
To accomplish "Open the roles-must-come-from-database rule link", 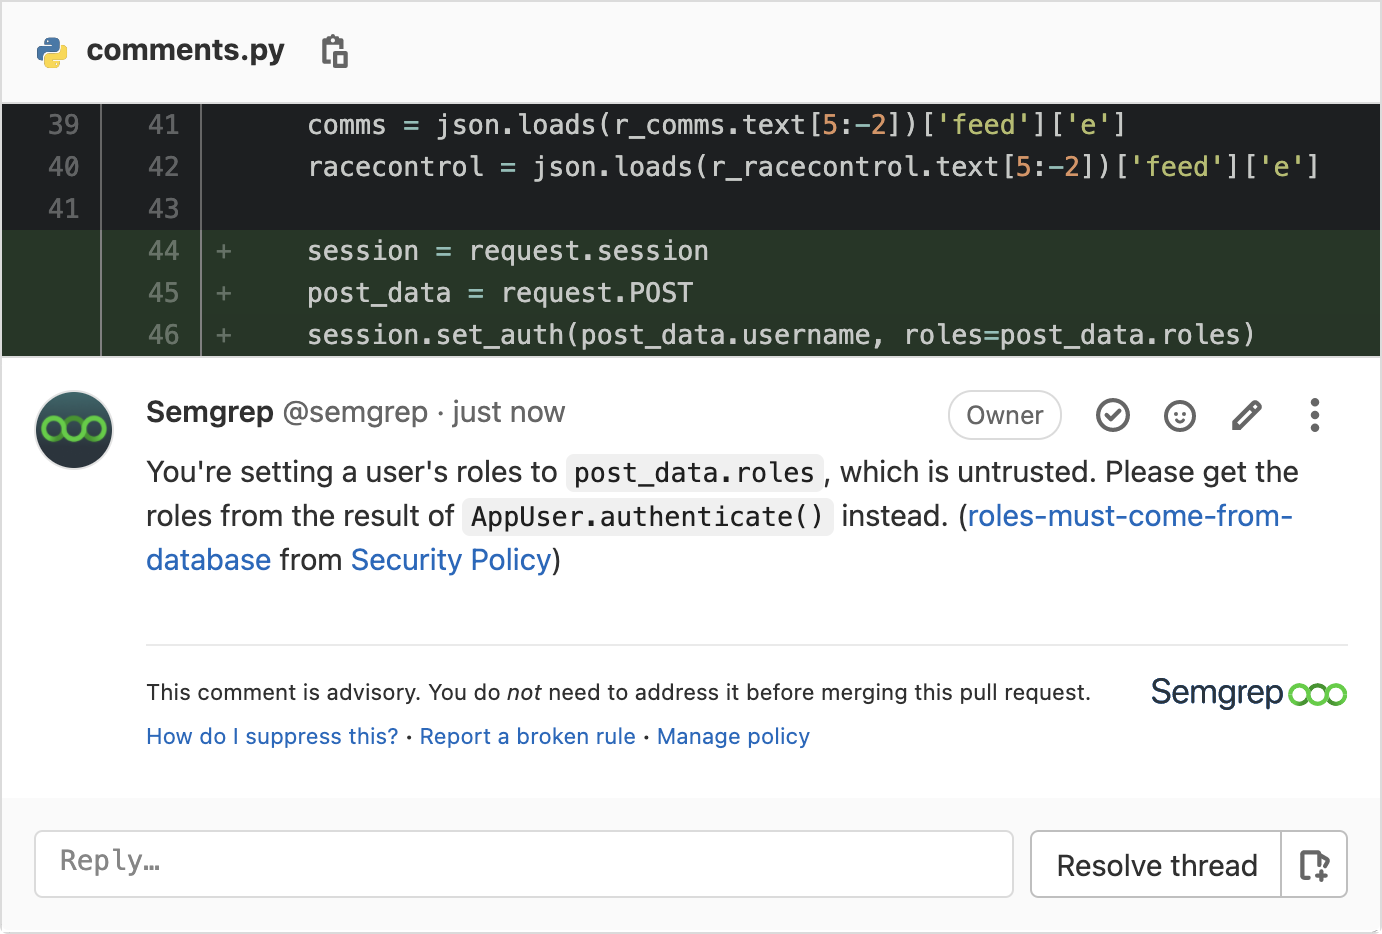I will pyautogui.click(x=1129, y=516).
